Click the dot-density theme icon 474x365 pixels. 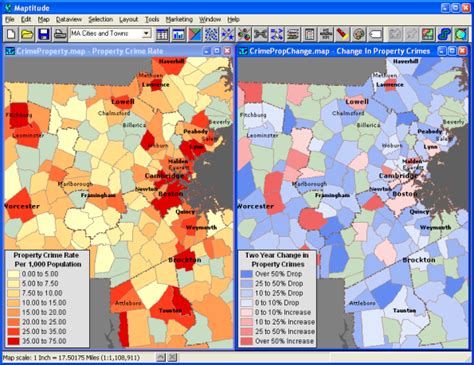[x=211, y=34]
